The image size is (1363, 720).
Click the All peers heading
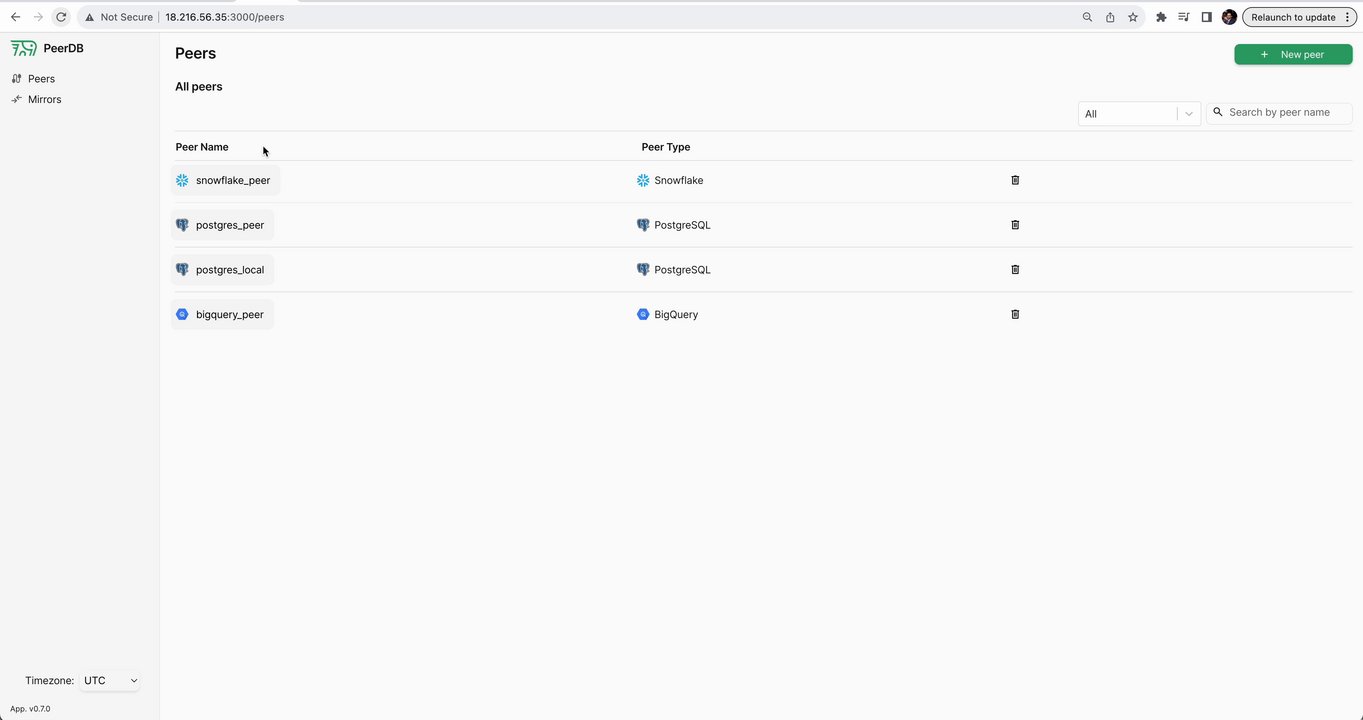tap(199, 87)
